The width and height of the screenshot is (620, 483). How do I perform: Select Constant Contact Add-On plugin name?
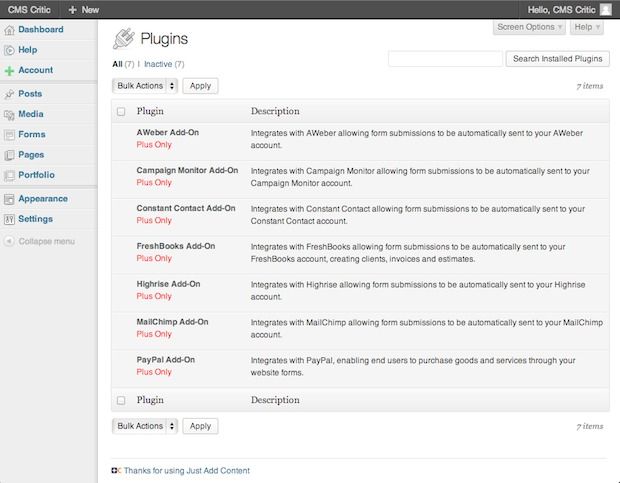click(x=186, y=208)
